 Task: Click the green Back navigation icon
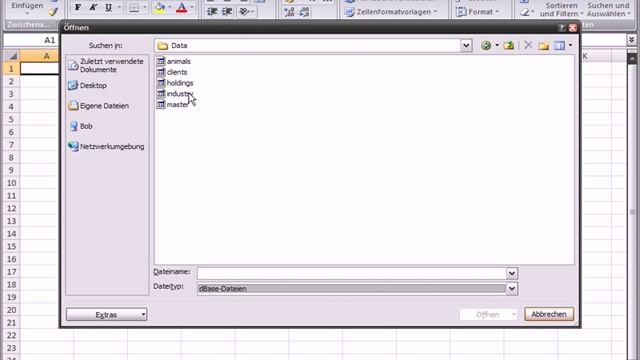[486, 45]
